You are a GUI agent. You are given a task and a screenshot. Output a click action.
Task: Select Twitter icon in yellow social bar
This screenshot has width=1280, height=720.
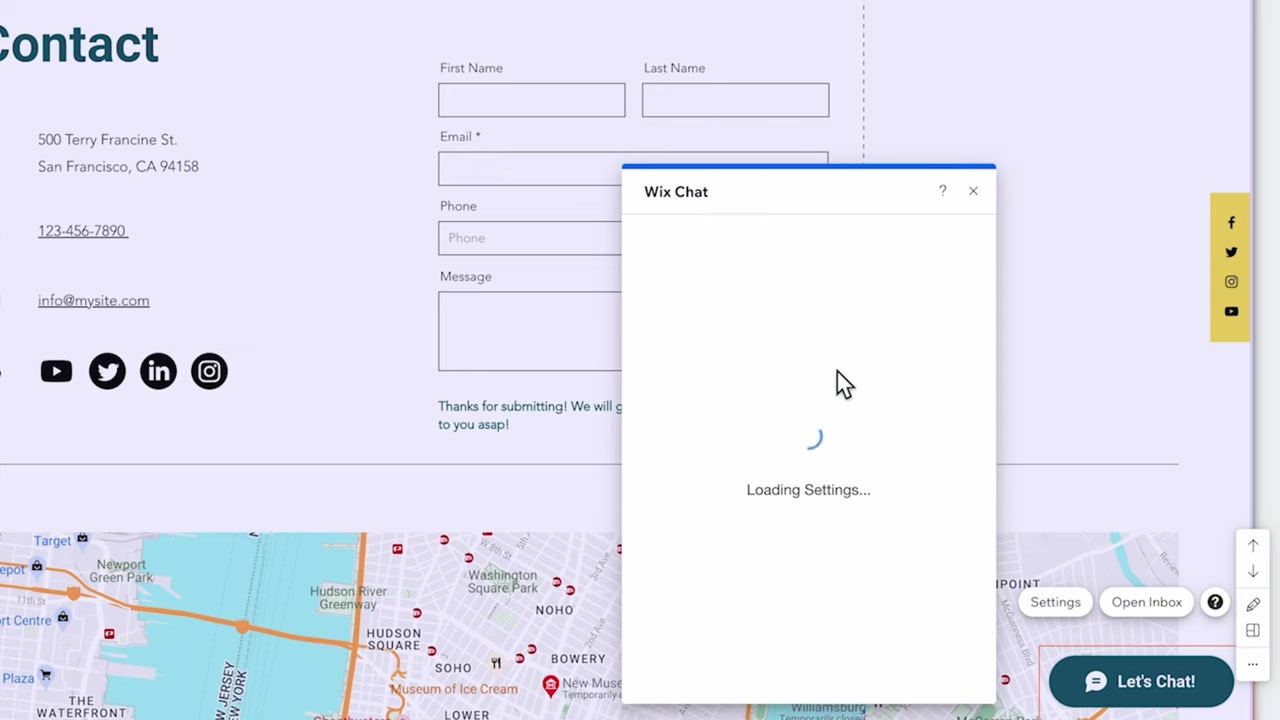click(x=1231, y=252)
